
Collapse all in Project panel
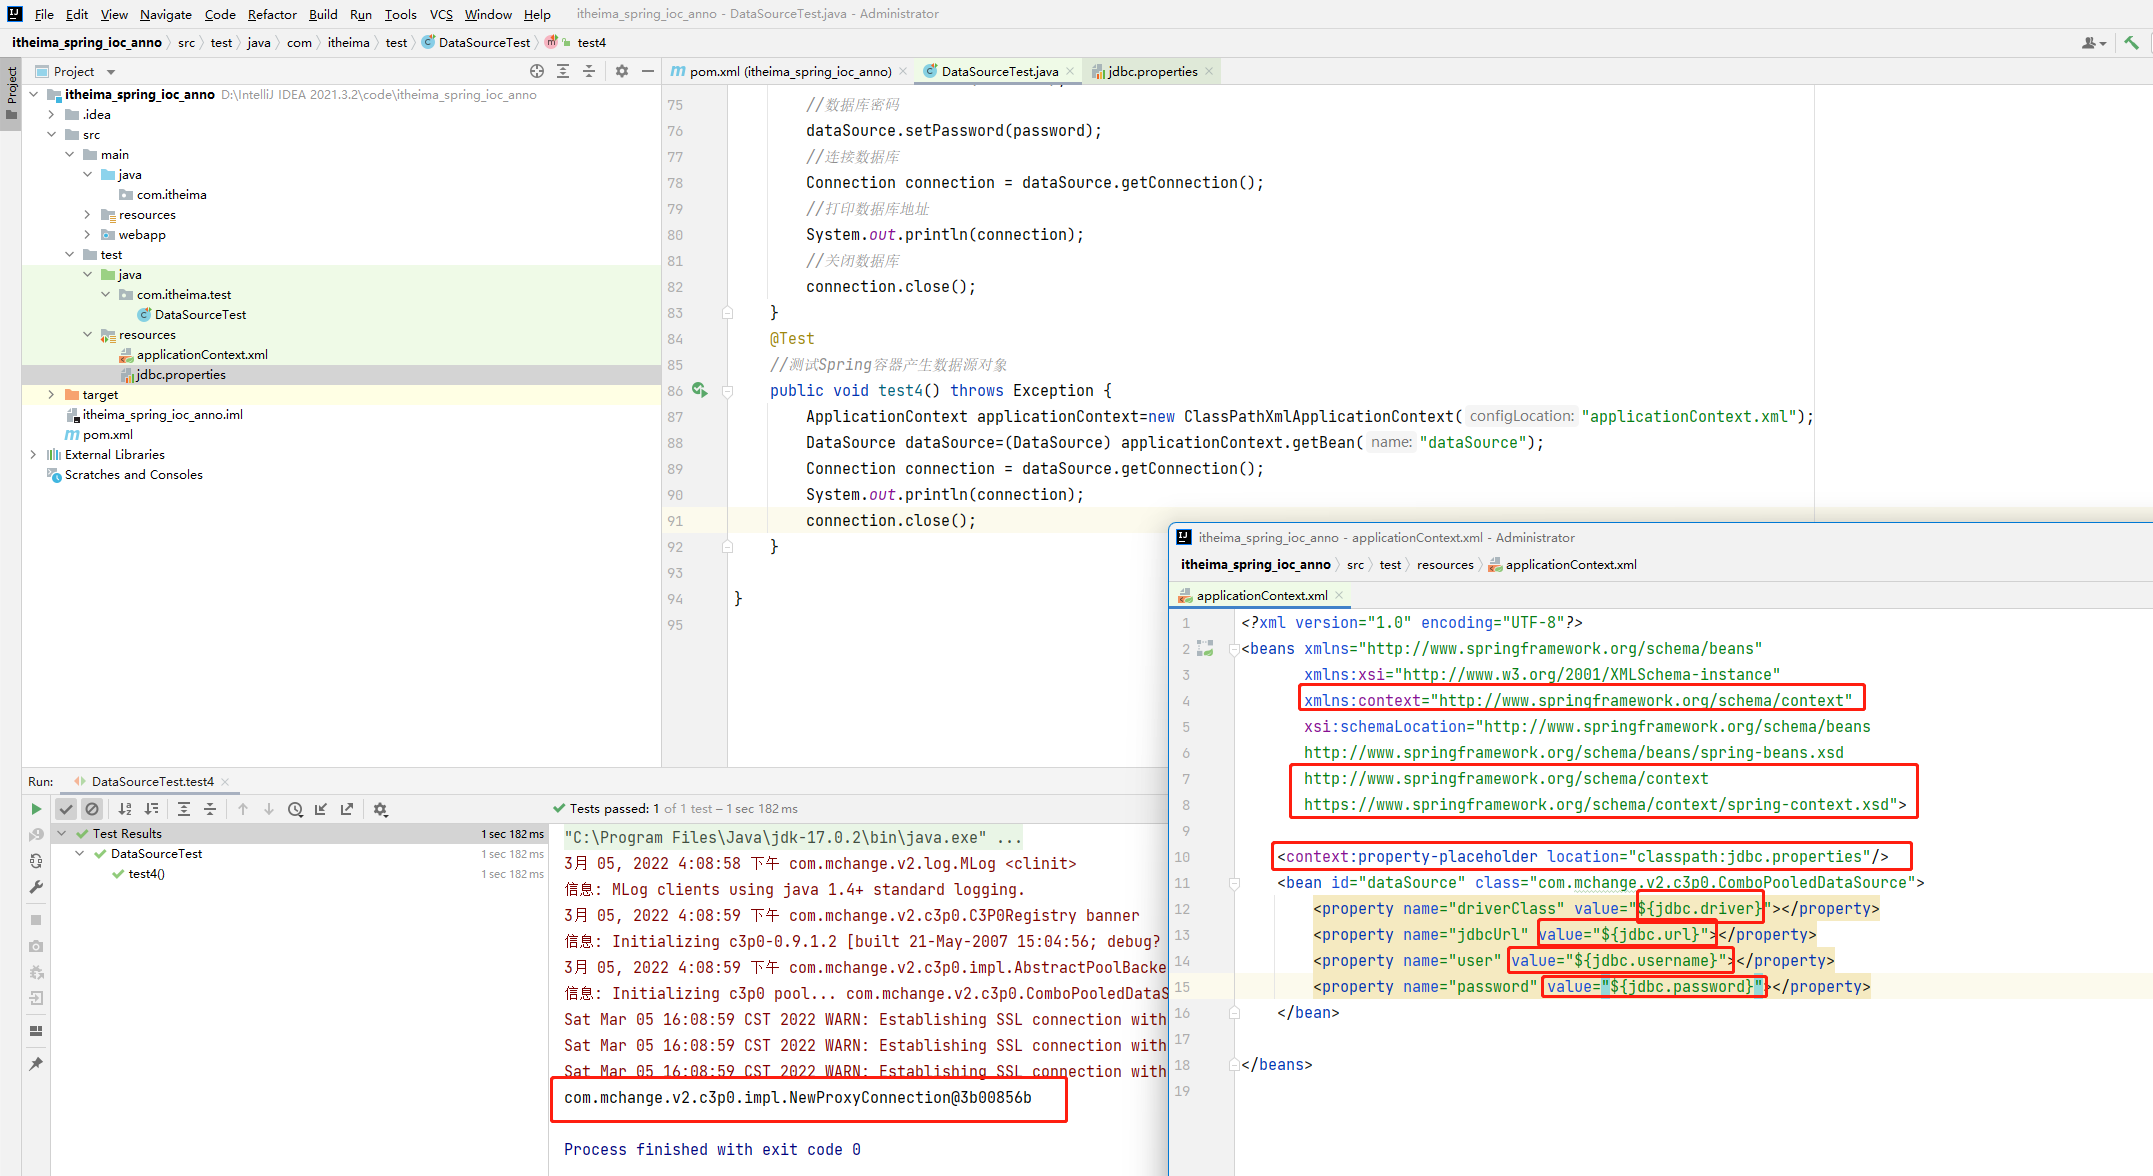589,71
